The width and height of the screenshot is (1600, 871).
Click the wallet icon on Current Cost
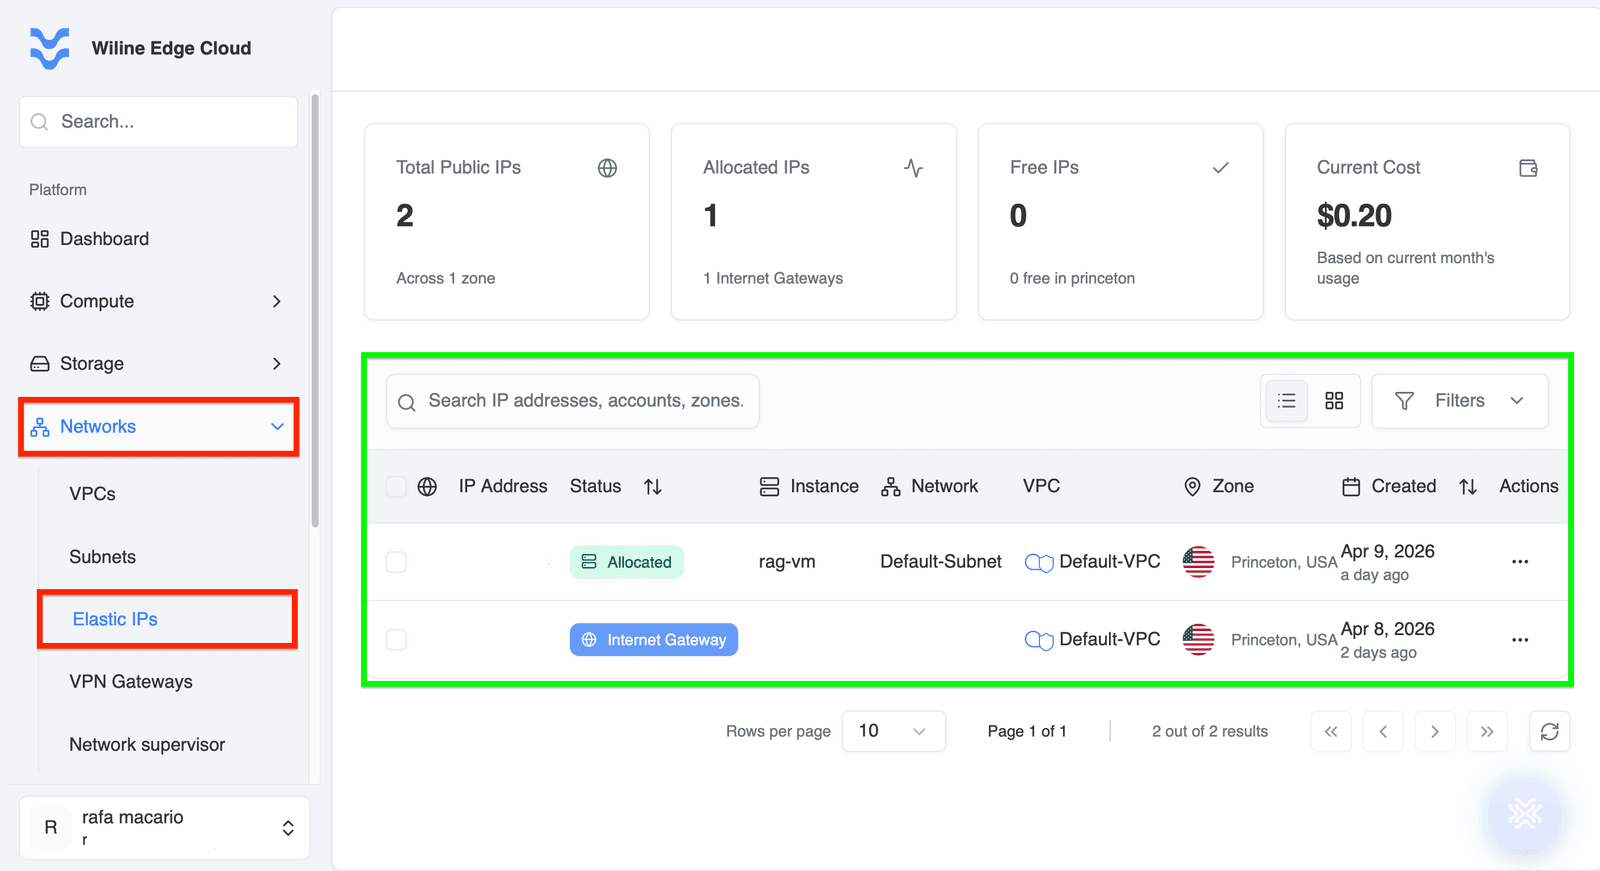[x=1528, y=168]
